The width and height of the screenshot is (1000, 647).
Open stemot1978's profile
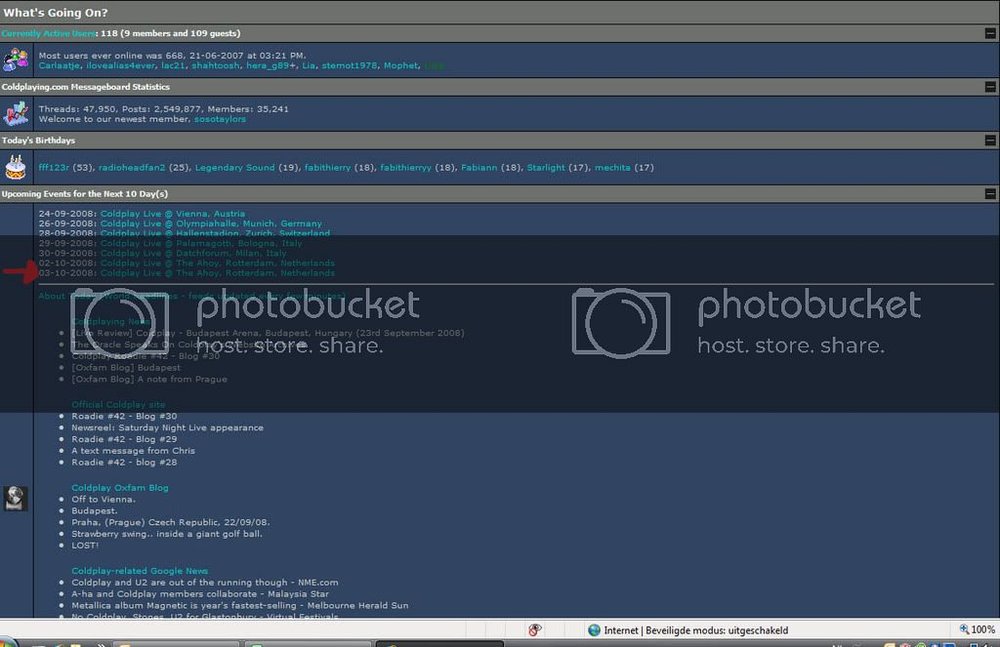[x=349, y=66]
